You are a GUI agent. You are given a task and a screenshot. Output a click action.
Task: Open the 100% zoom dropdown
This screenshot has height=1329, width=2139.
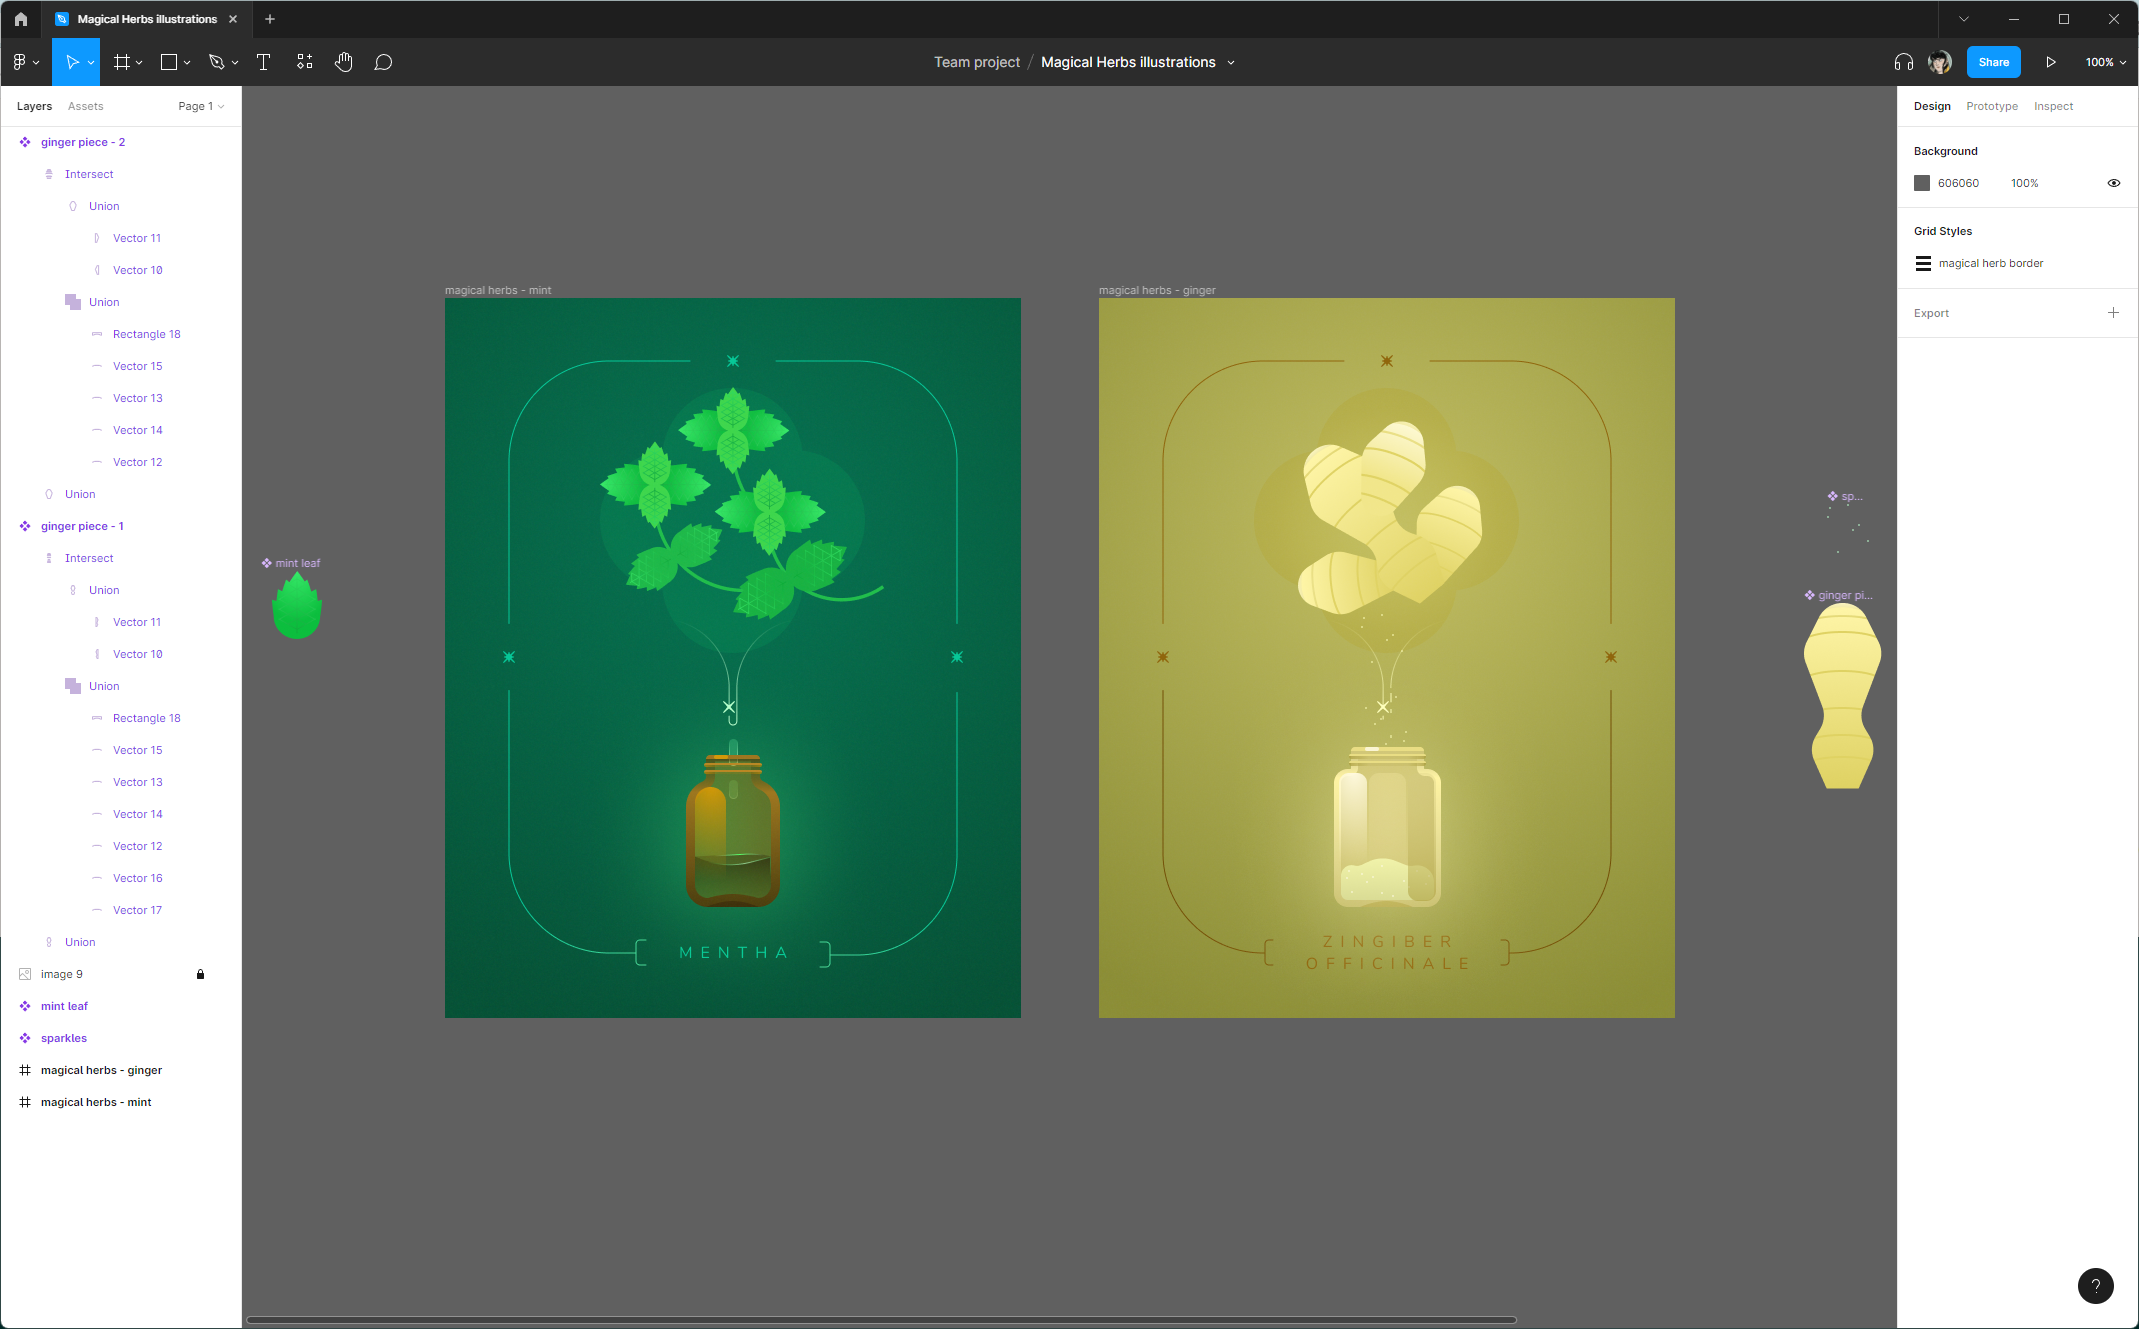click(2105, 62)
